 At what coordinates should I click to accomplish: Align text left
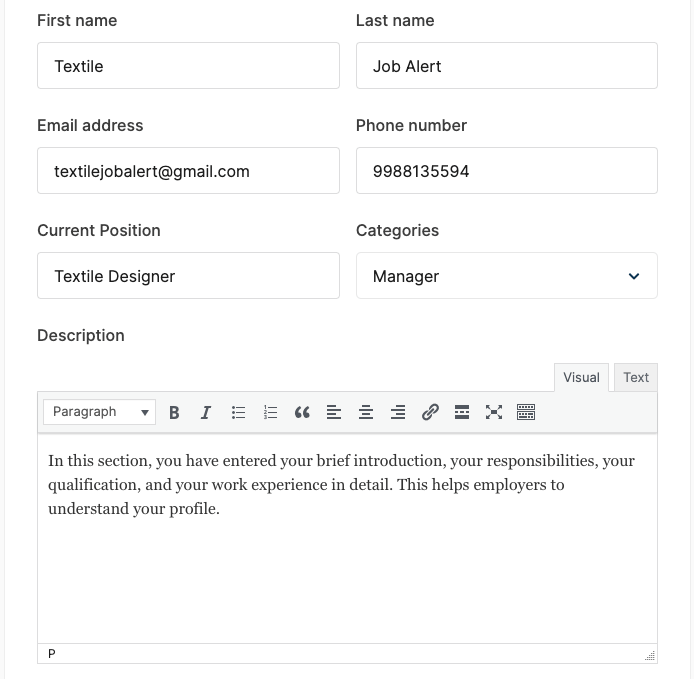click(x=334, y=412)
